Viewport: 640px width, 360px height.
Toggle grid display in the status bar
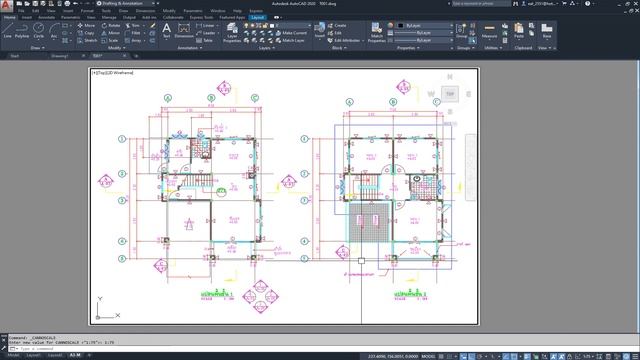click(x=442, y=356)
